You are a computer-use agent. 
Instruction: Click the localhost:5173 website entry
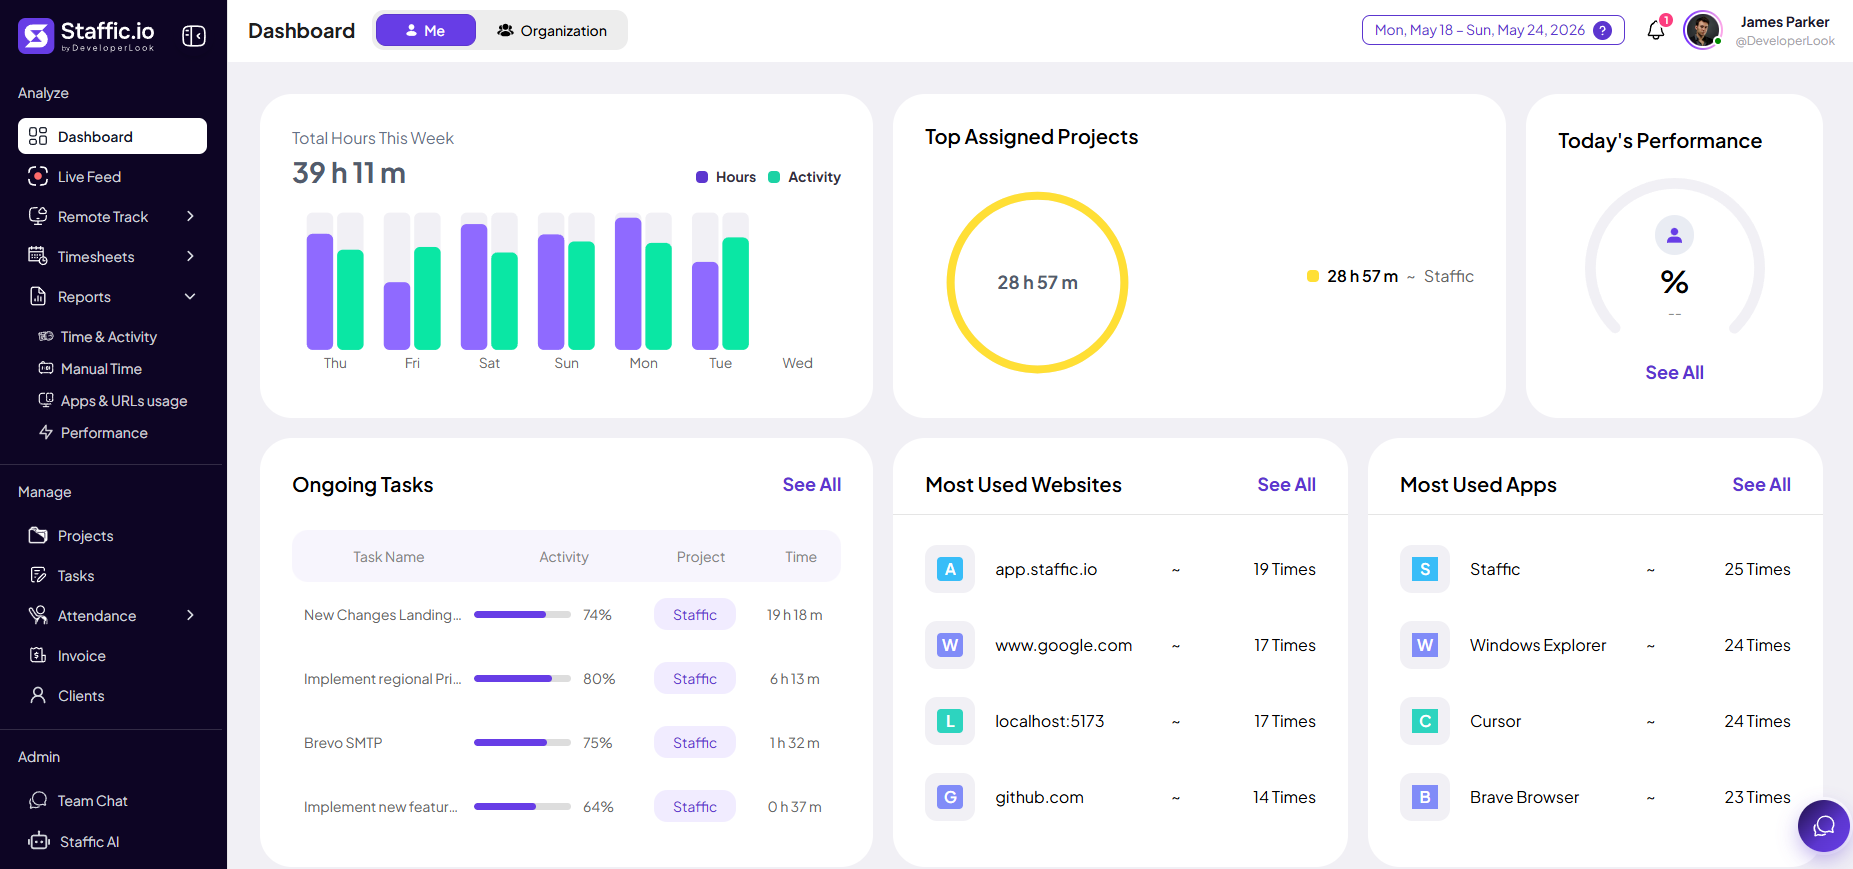pos(1049,721)
